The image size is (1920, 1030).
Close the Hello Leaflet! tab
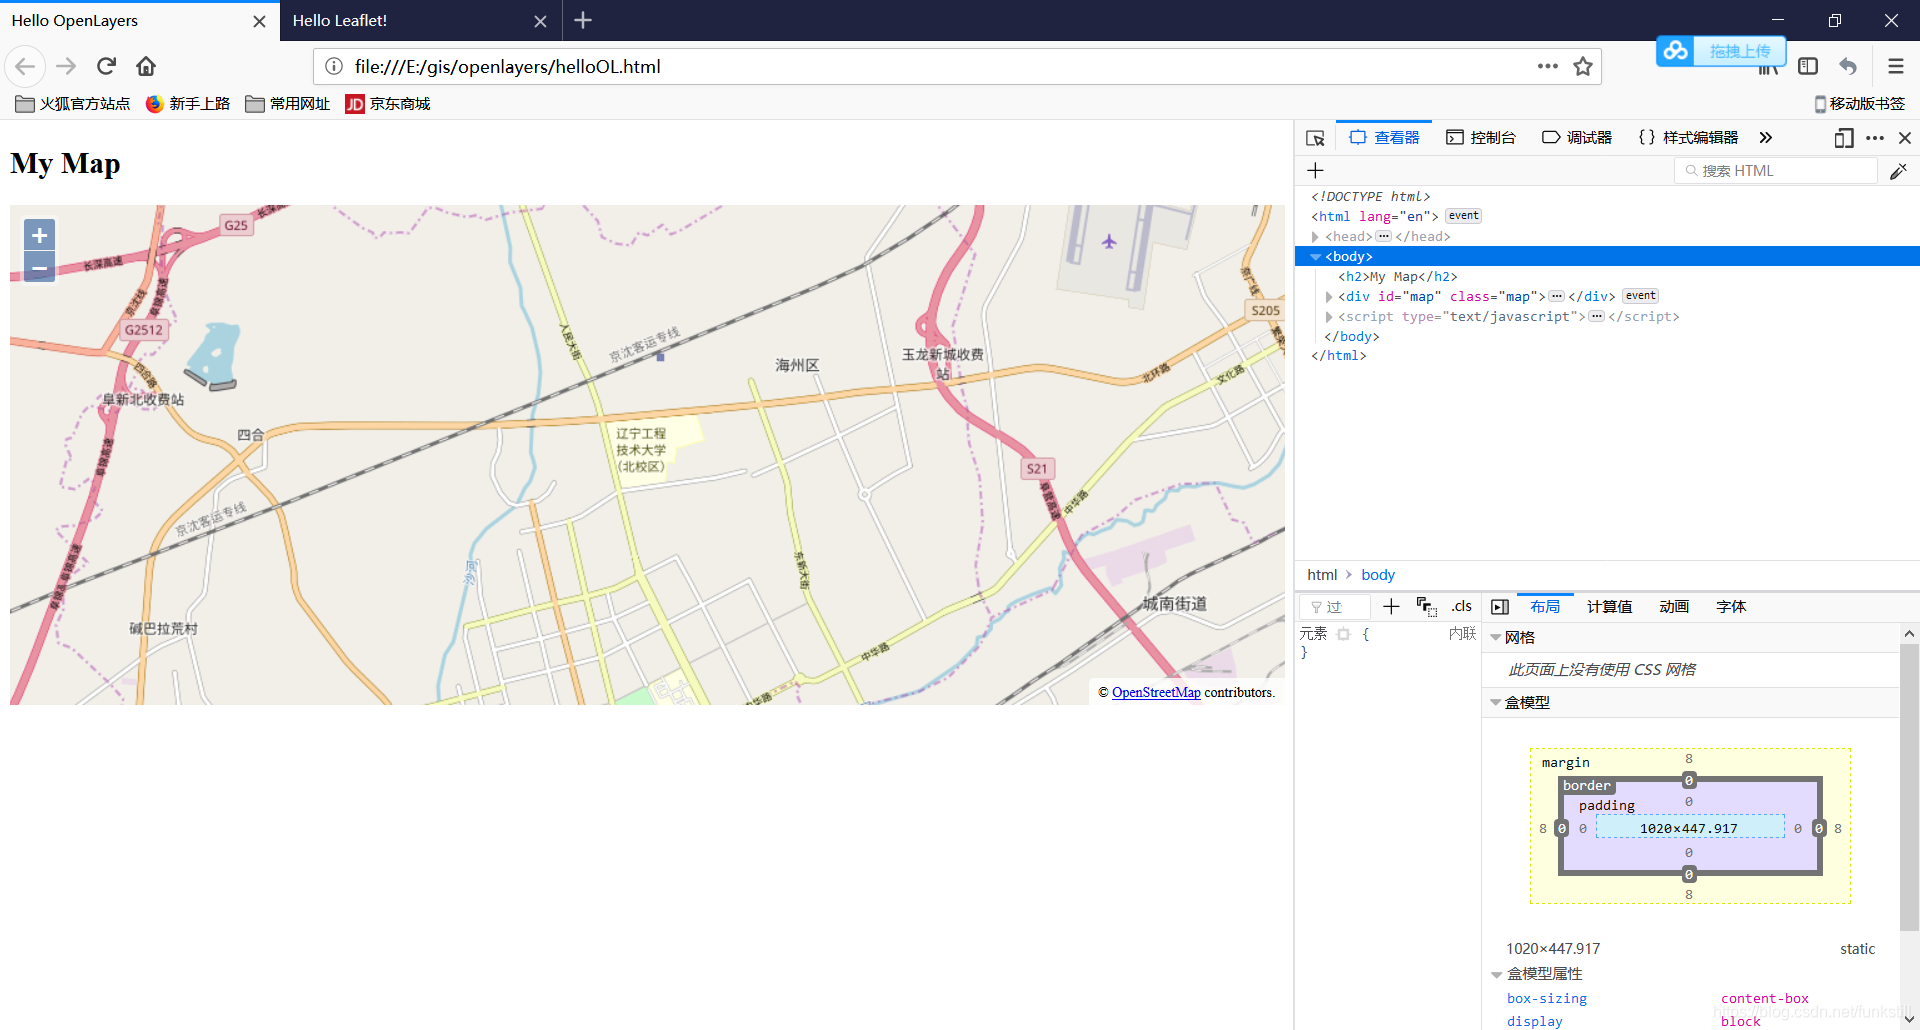[540, 21]
